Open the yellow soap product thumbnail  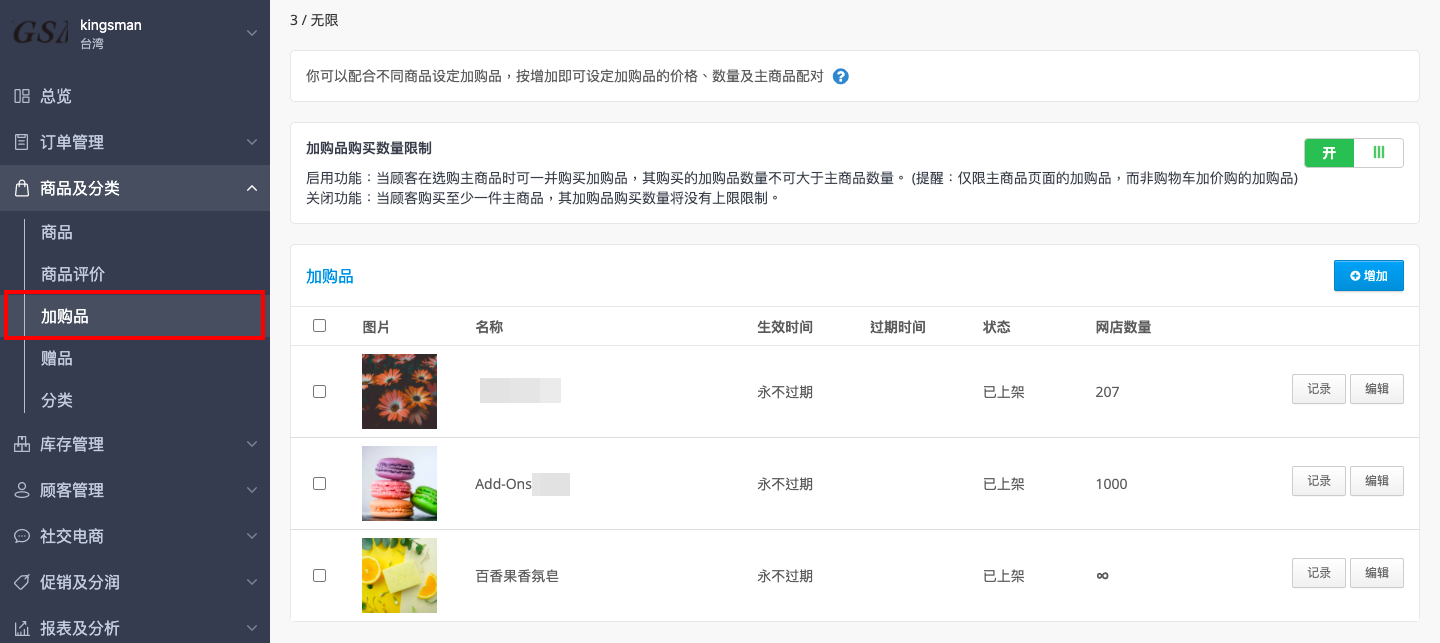pos(399,575)
